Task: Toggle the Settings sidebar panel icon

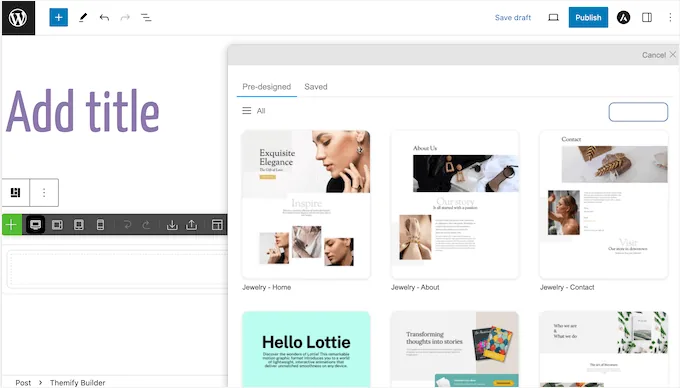Action: [x=647, y=17]
